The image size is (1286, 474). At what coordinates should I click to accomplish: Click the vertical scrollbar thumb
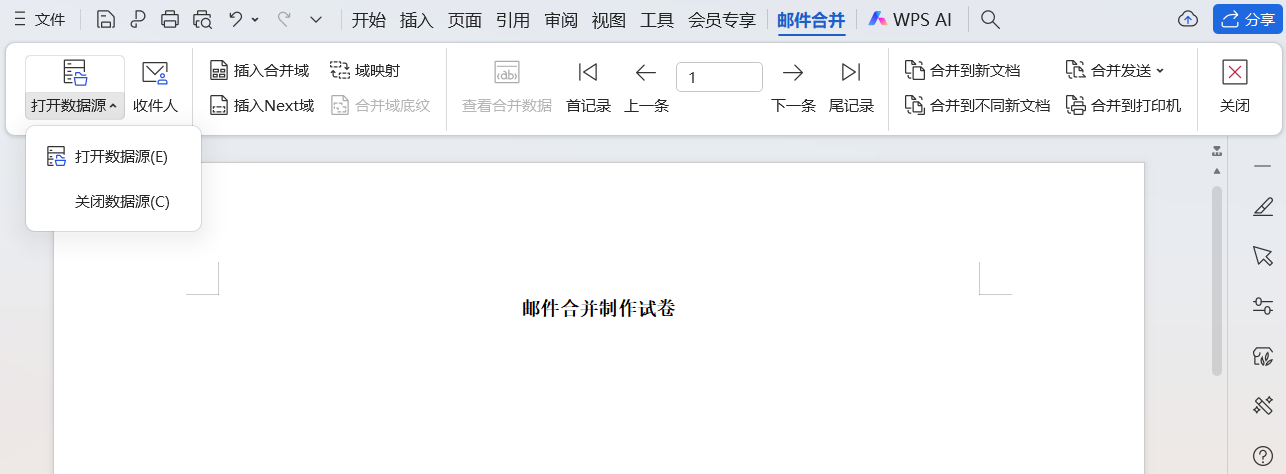pyautogui.click(x=1217, y=280)
